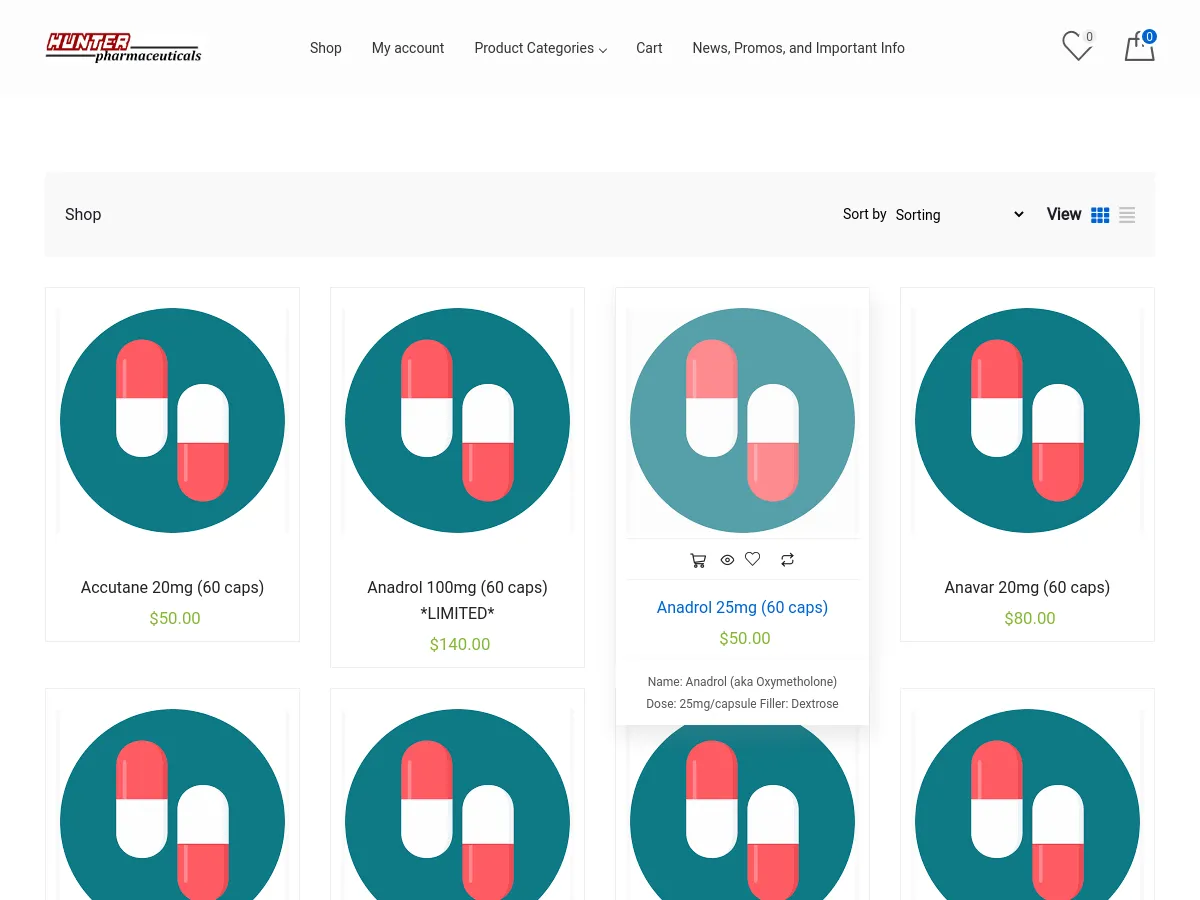The image size is (1200, 900).
Task: Click the Hunter Pharmaceuticals logo
Action: click(x=123, y=48)
